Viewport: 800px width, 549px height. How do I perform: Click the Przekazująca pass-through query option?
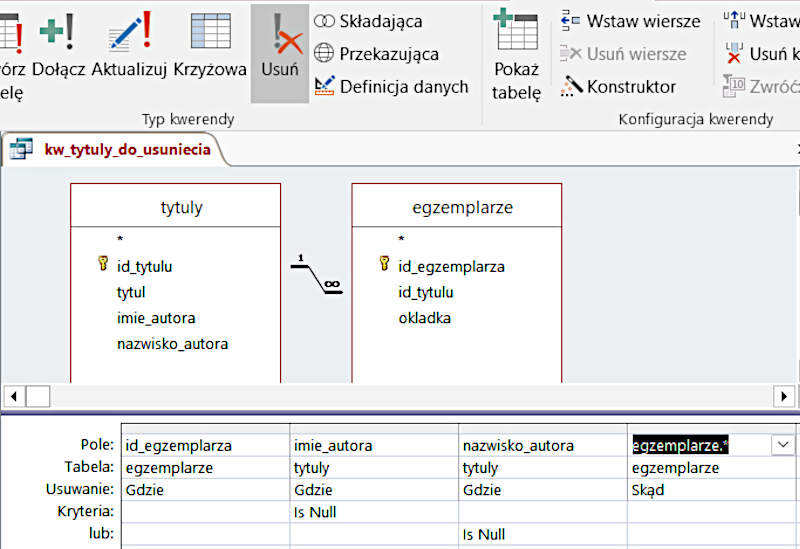click(x=377, y=54)
